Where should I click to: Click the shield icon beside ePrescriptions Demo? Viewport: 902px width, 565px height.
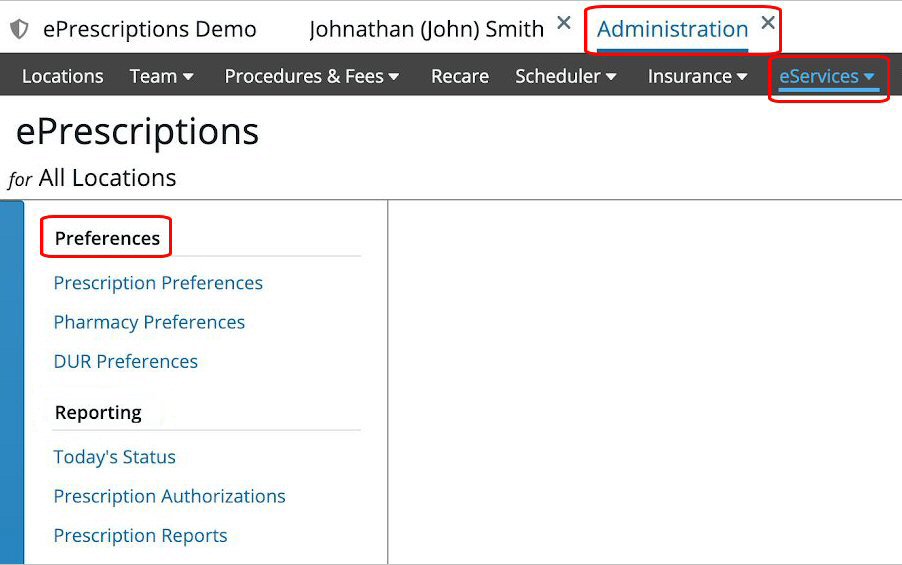pyautogui.click(x=19, y=30)
